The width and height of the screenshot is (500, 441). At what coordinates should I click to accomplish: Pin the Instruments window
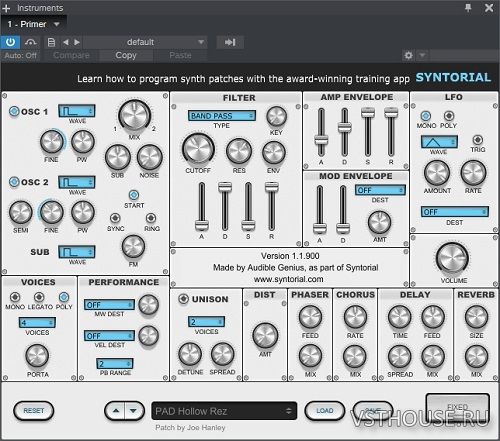[x=468, y=8]
